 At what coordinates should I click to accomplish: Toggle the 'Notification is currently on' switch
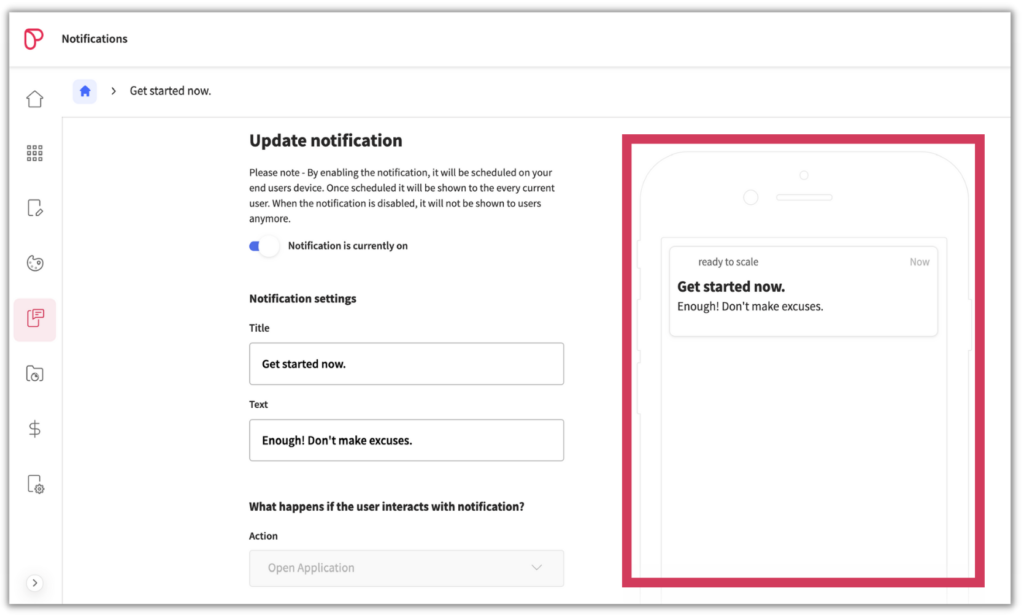coord(263,246)
